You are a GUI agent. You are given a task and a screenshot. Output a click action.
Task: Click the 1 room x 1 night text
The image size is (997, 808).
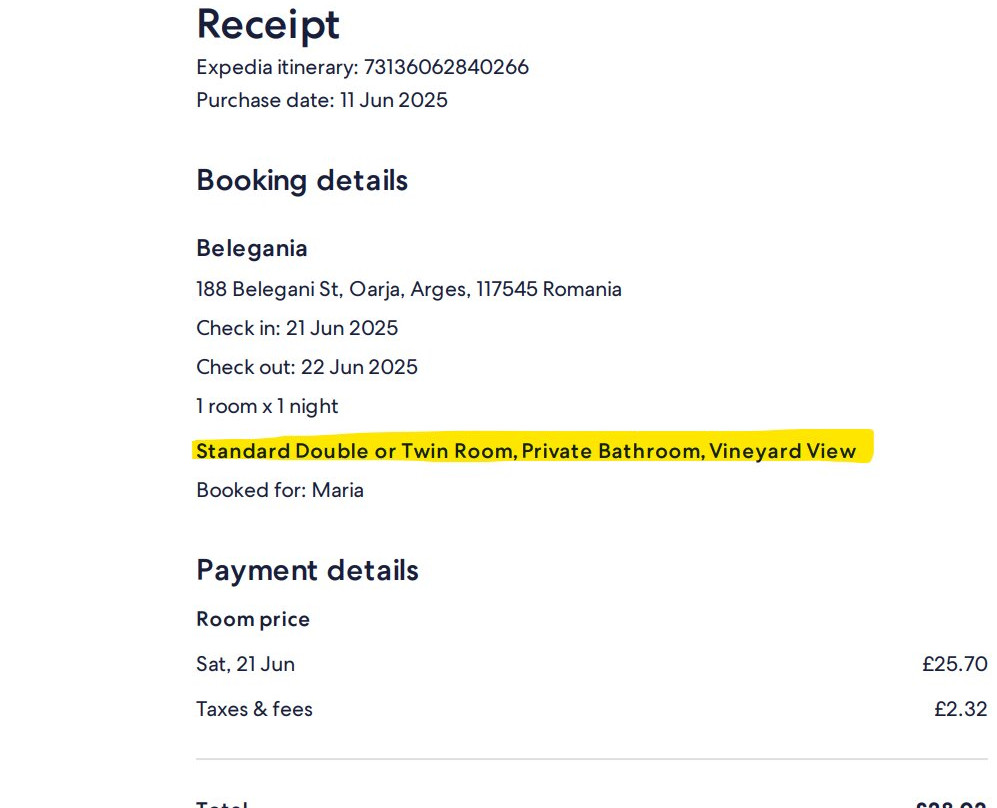(267, 406)
